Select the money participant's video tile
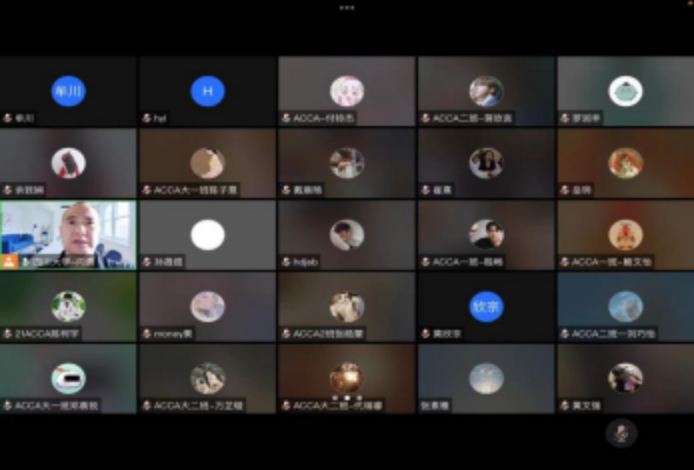Image resolution: width=694 pixels, height=470 pixels. (x=208, y=307)
